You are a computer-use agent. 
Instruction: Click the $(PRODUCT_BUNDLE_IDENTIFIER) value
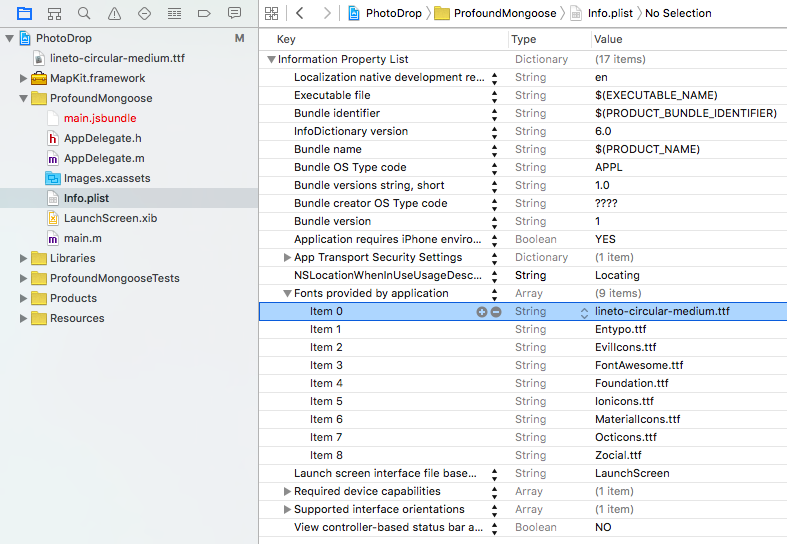[686, 114]
